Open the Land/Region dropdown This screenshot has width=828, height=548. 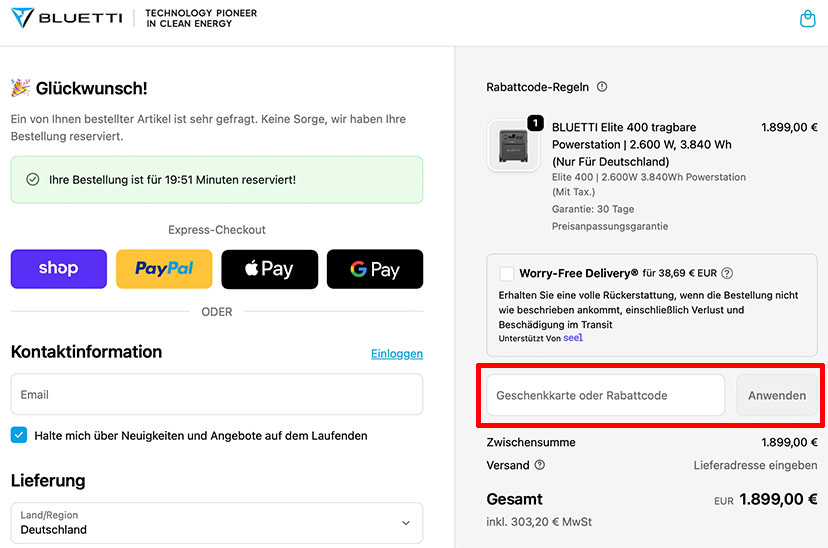[217, 523]
